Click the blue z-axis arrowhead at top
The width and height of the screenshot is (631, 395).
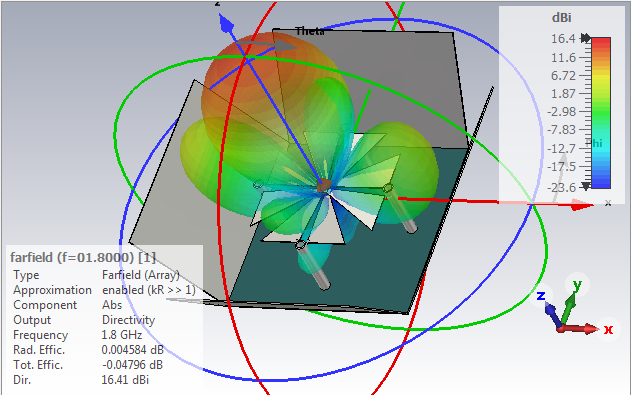[x=226, y=23]
